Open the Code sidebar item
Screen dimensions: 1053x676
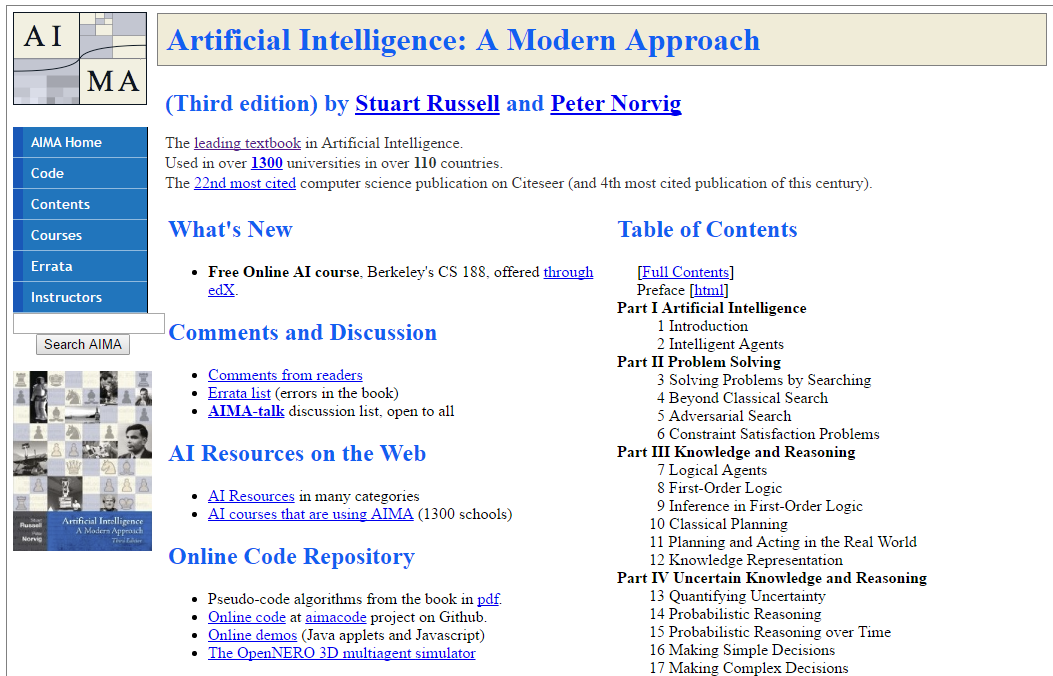pos(81,173)
